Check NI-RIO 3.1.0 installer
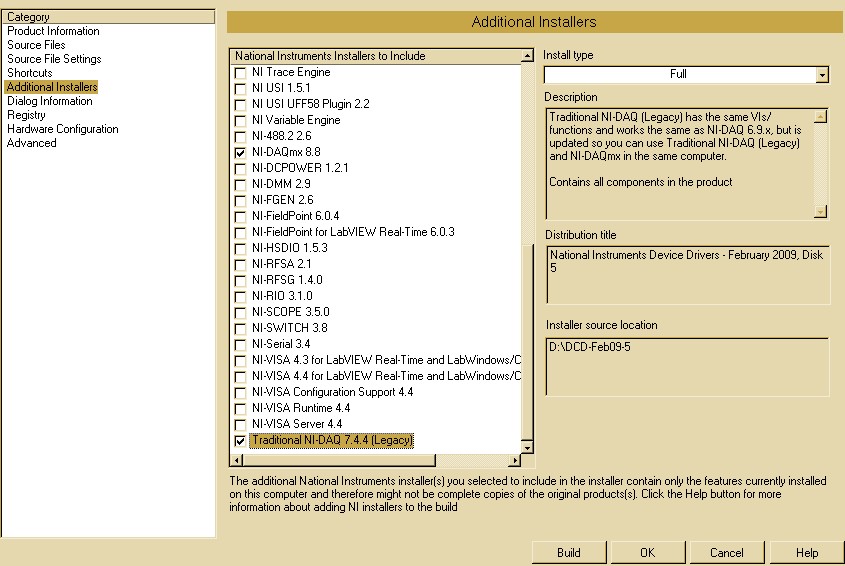 pyautogui.click(x=240, y=296)
